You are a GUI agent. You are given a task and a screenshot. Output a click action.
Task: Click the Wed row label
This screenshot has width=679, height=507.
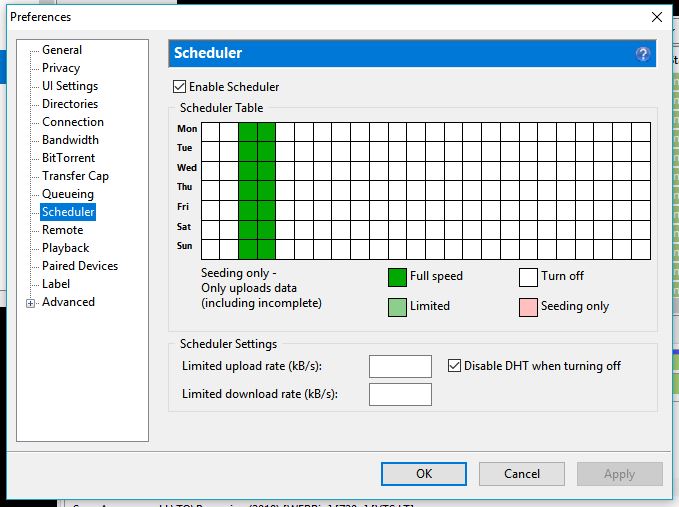[x=187, y=168]
